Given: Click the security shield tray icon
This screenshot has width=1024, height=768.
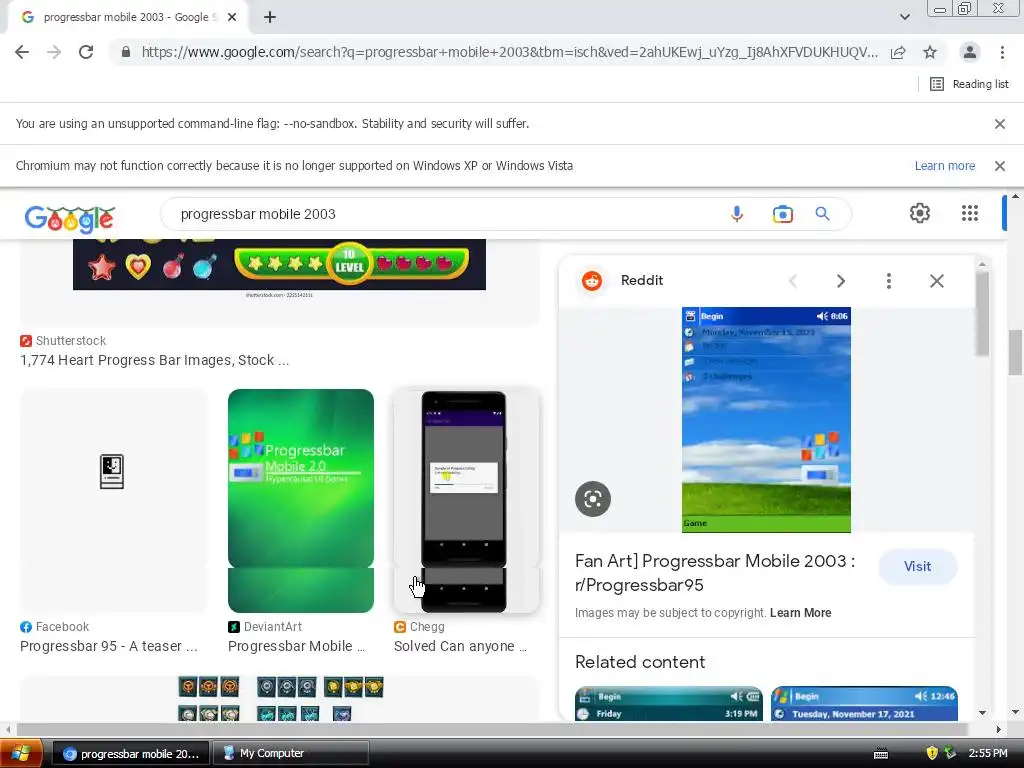Looking at the screenshot, I should (932, 753).
